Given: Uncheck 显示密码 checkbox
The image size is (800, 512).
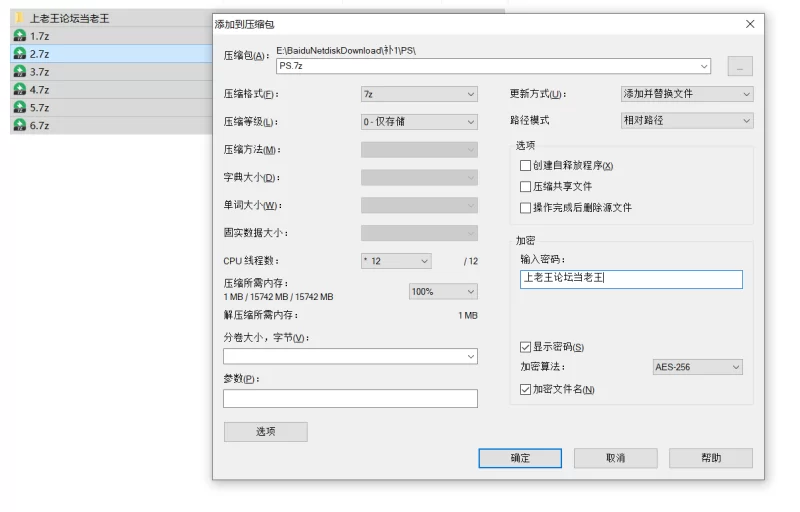Looking at the screenshot, I should tap(526, 347).
